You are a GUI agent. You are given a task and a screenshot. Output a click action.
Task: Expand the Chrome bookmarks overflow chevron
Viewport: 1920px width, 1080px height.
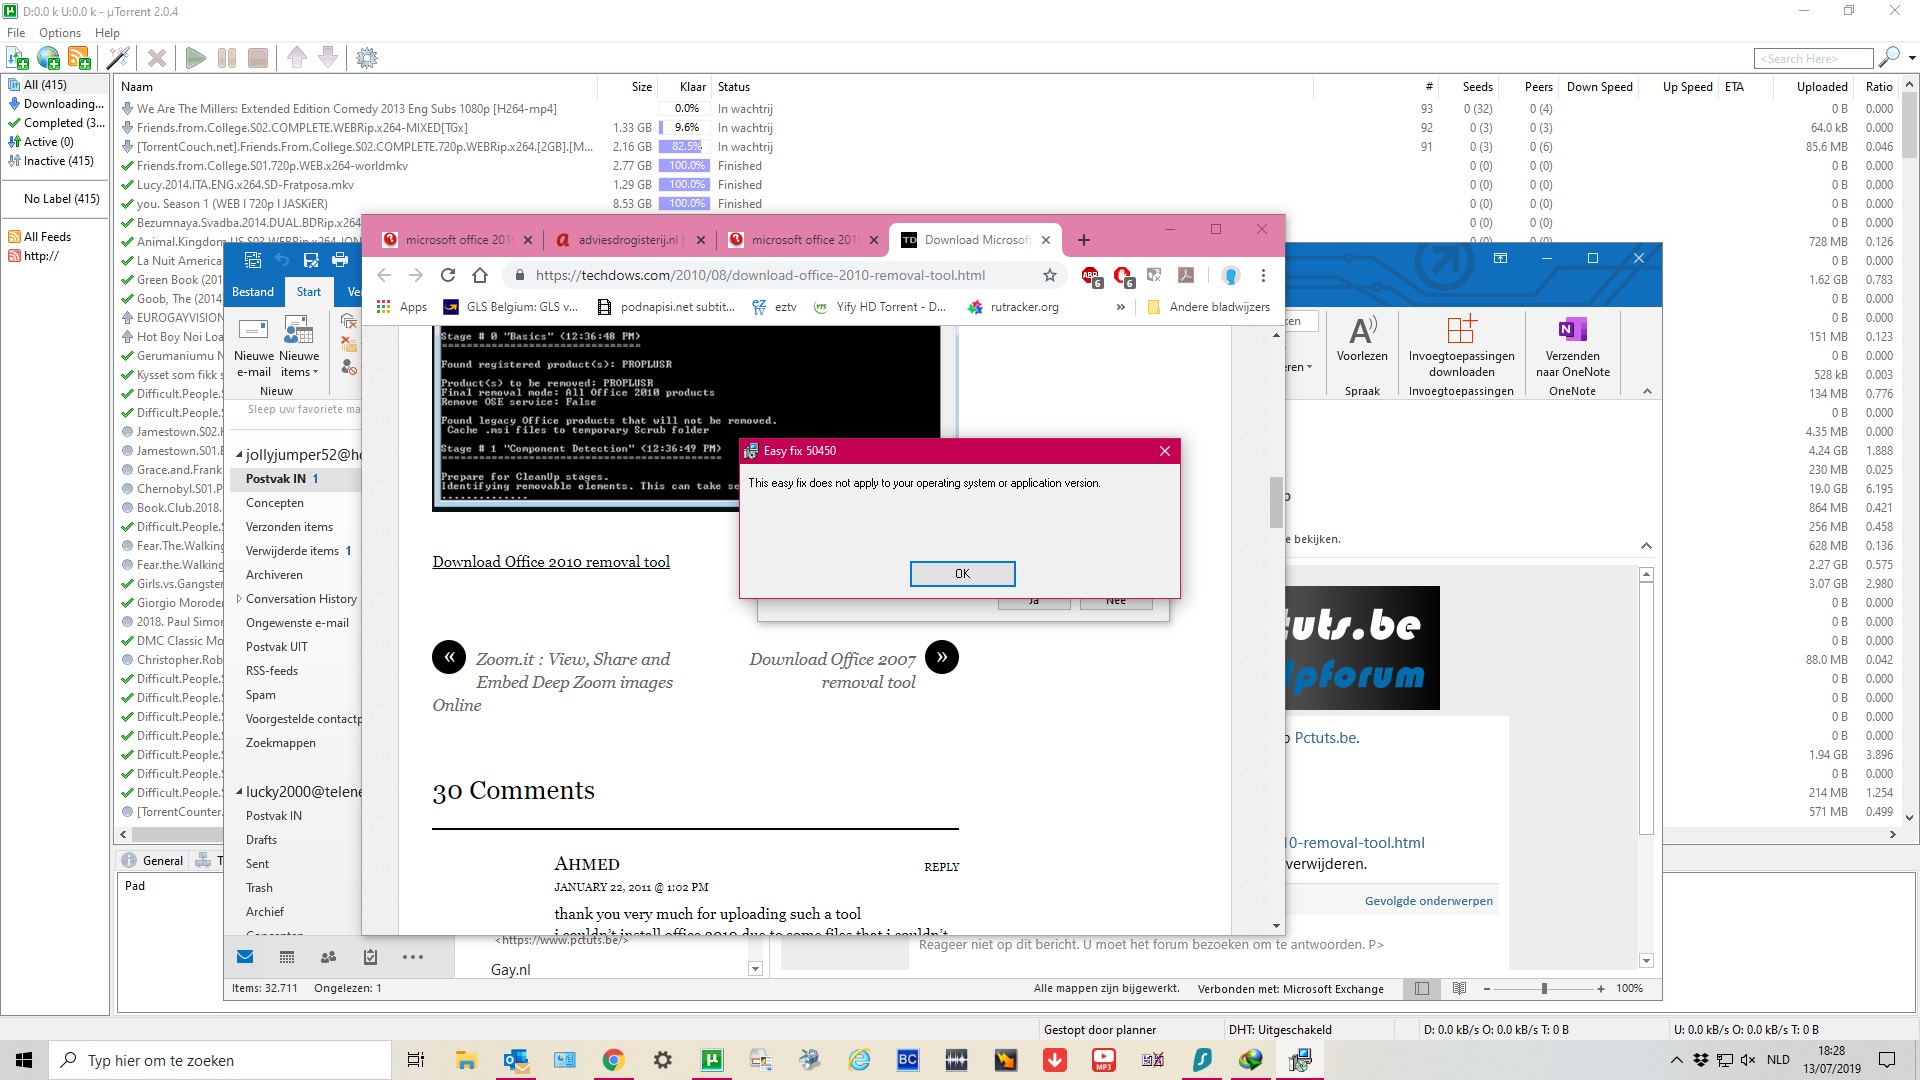click(x=1121, y=307)
